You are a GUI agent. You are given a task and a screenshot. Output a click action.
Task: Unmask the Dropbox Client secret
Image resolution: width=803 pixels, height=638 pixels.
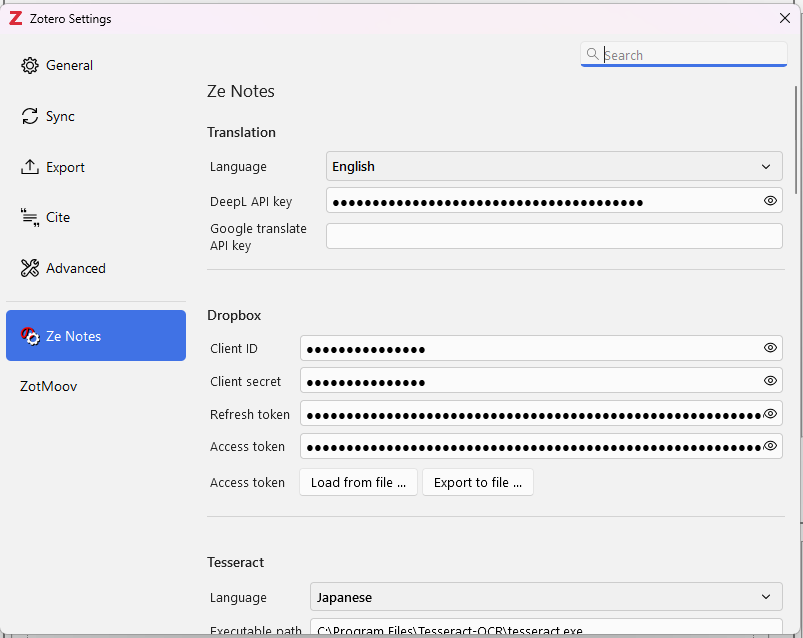click(770, 380)
